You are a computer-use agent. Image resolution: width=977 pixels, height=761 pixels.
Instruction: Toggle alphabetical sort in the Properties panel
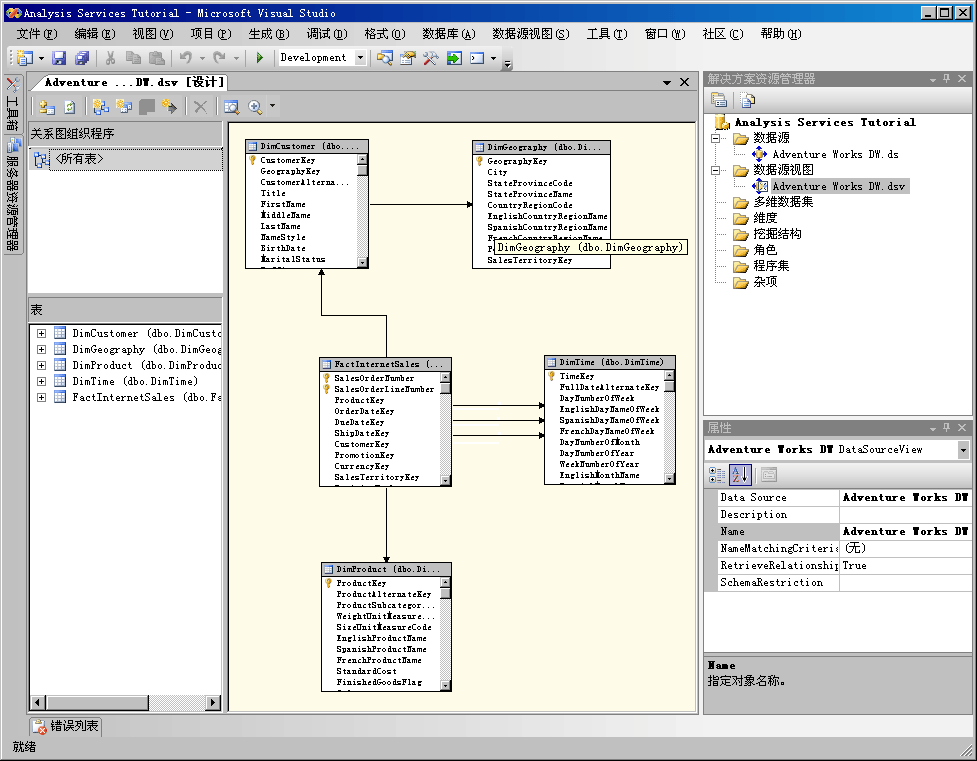742,475
